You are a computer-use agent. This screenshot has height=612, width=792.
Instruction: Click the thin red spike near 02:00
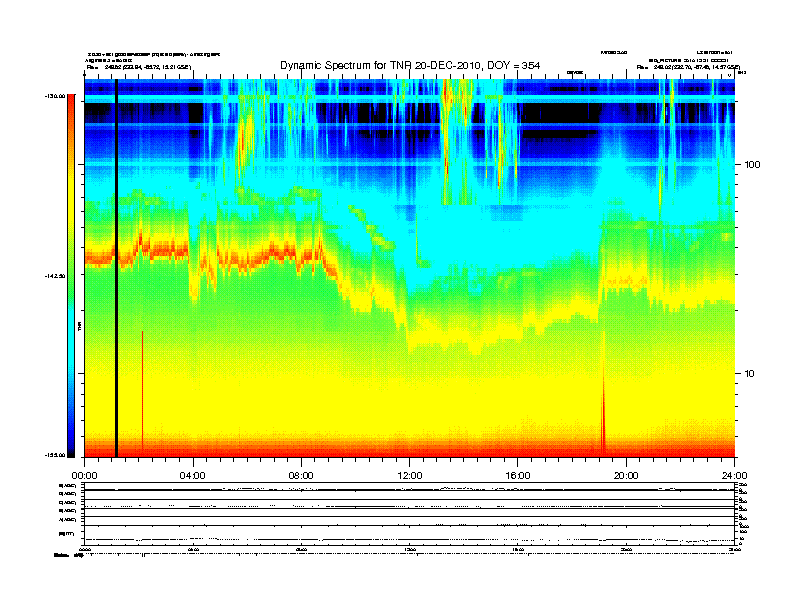click(142, 391)
